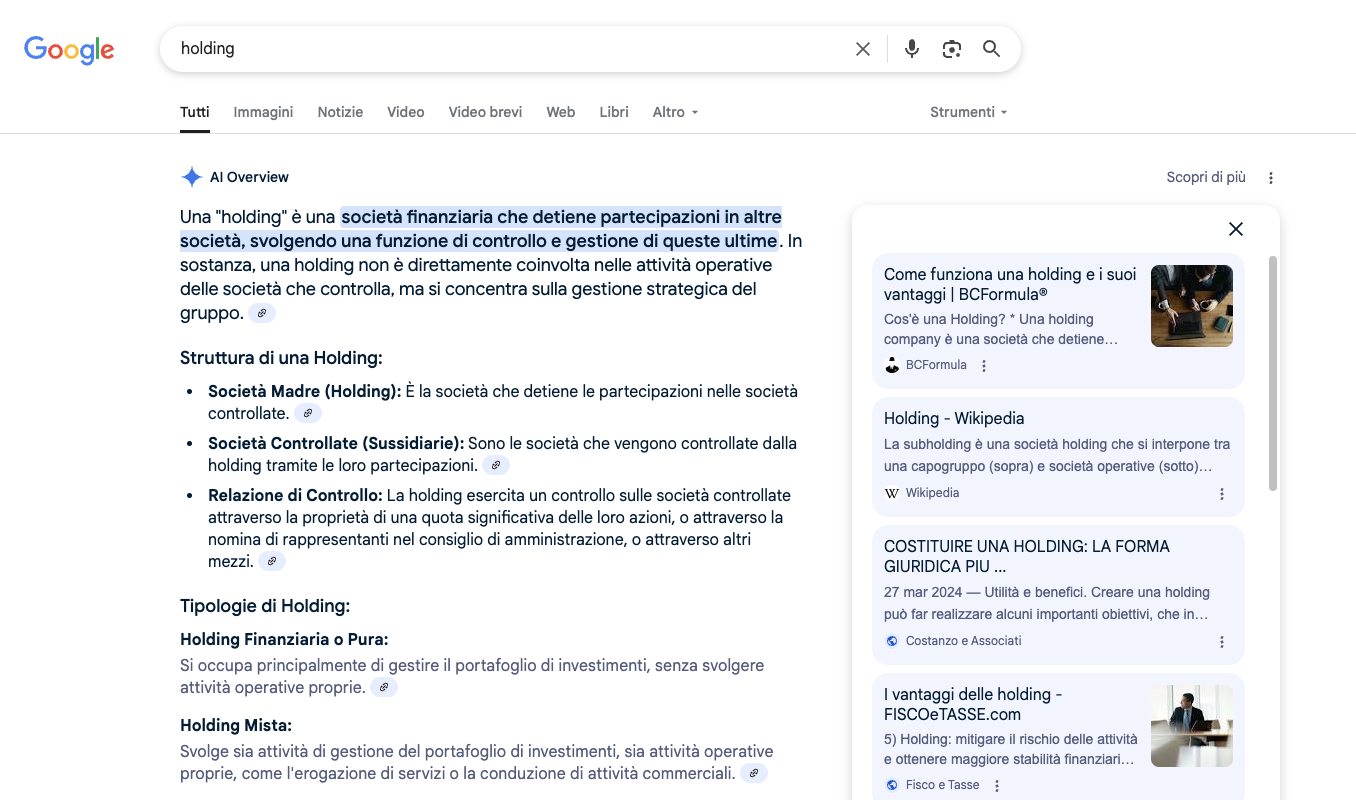This screenshot has height=800, width=1356.
Task: Open AI Overview three-dot options menu
Action: [x=1271, y=178]
